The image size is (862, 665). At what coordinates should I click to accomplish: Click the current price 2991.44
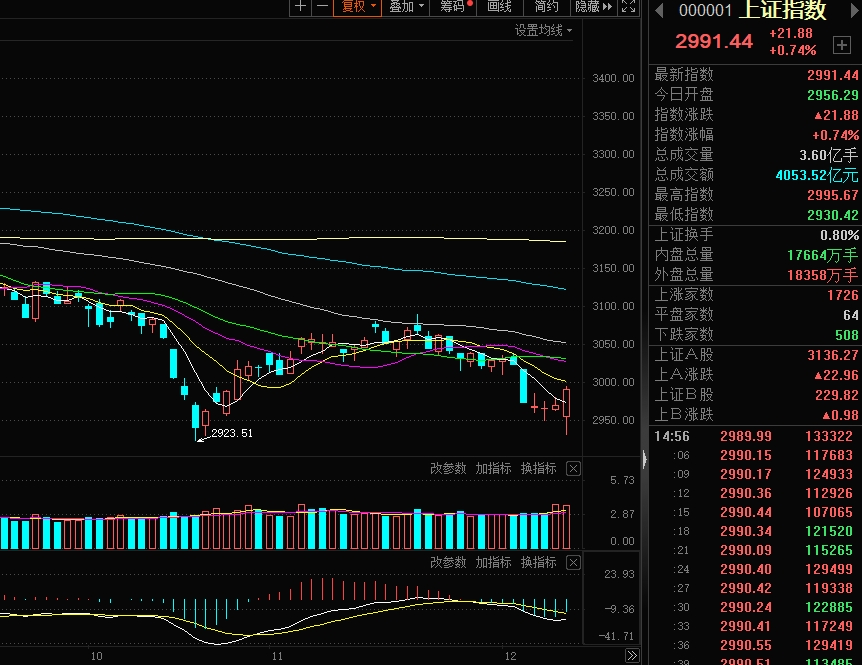click(714, 41)
